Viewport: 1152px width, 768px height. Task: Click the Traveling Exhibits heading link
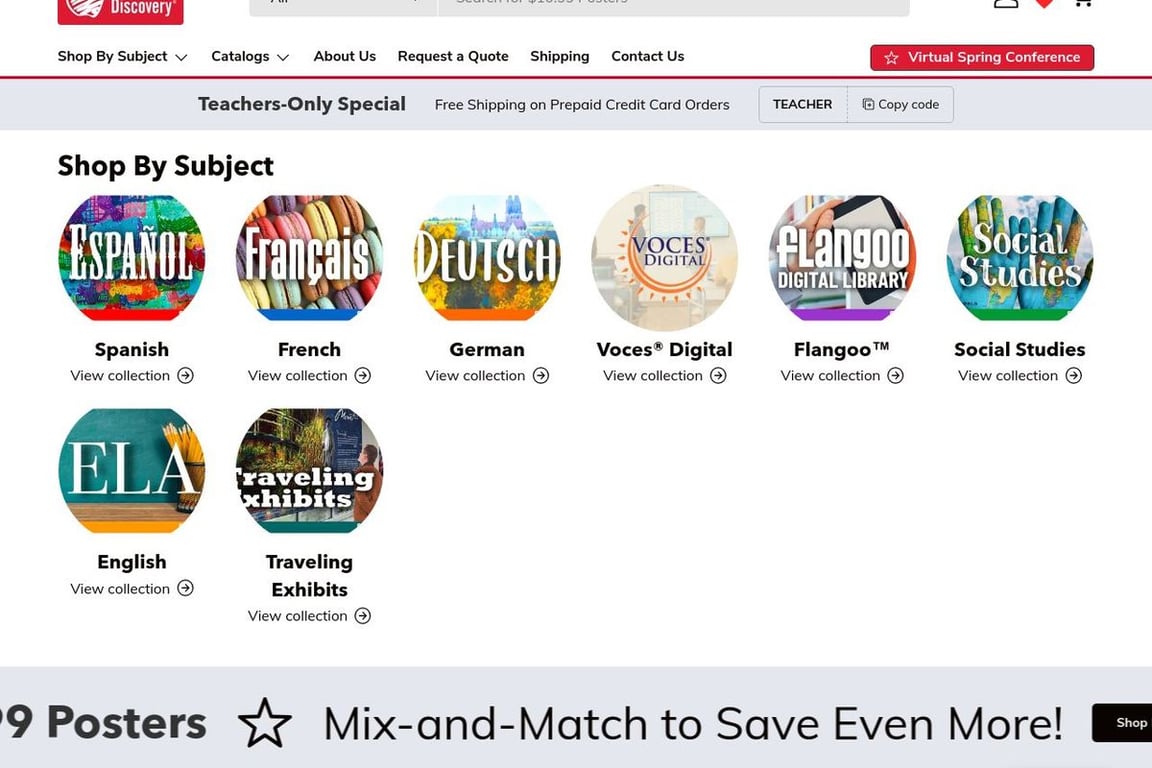click(x=309, y=576)
